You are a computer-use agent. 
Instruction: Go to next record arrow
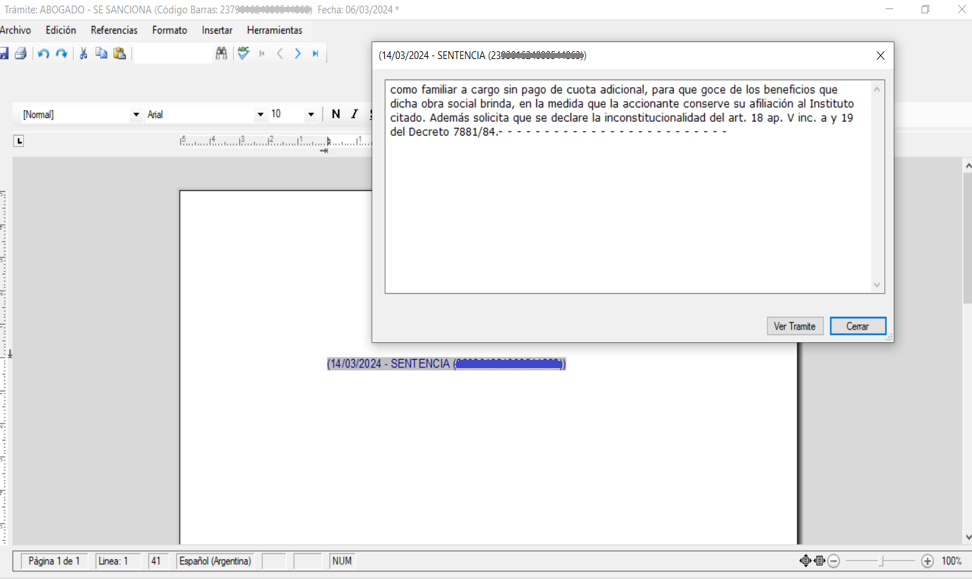(298, 54)
